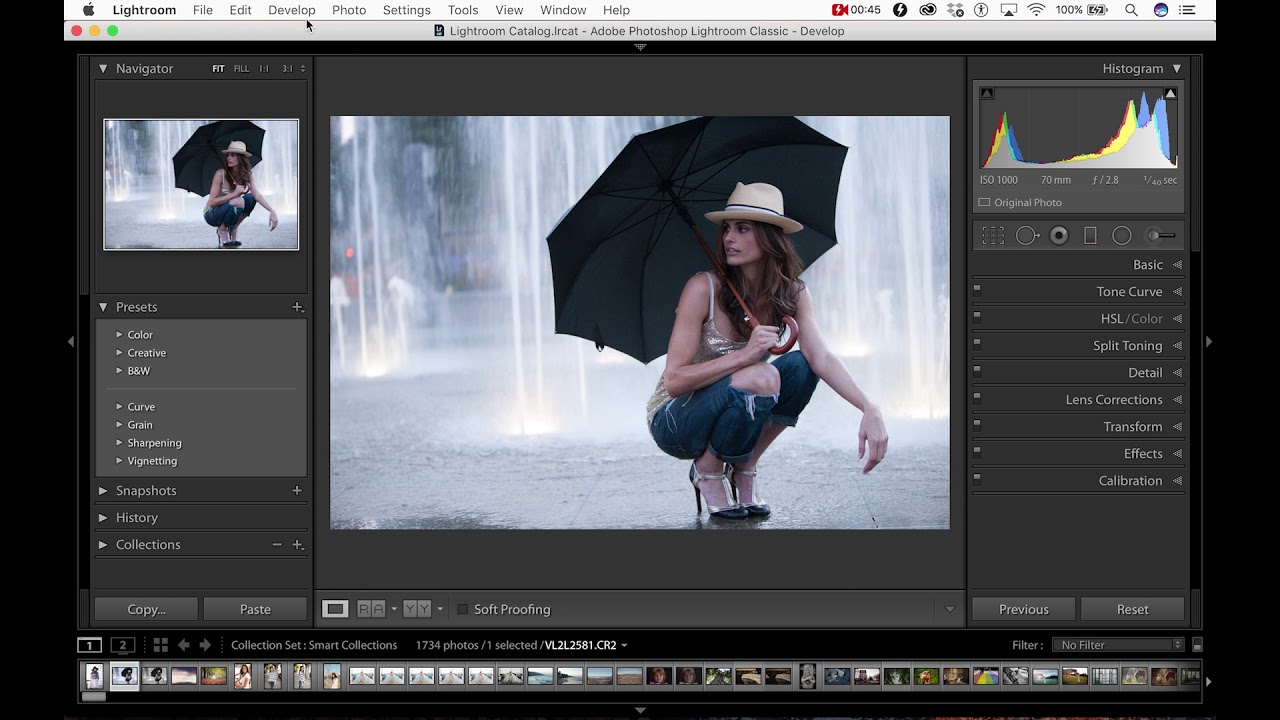Select the Spot Removal tool
Screen dimensions: 1280x720
1027,236
